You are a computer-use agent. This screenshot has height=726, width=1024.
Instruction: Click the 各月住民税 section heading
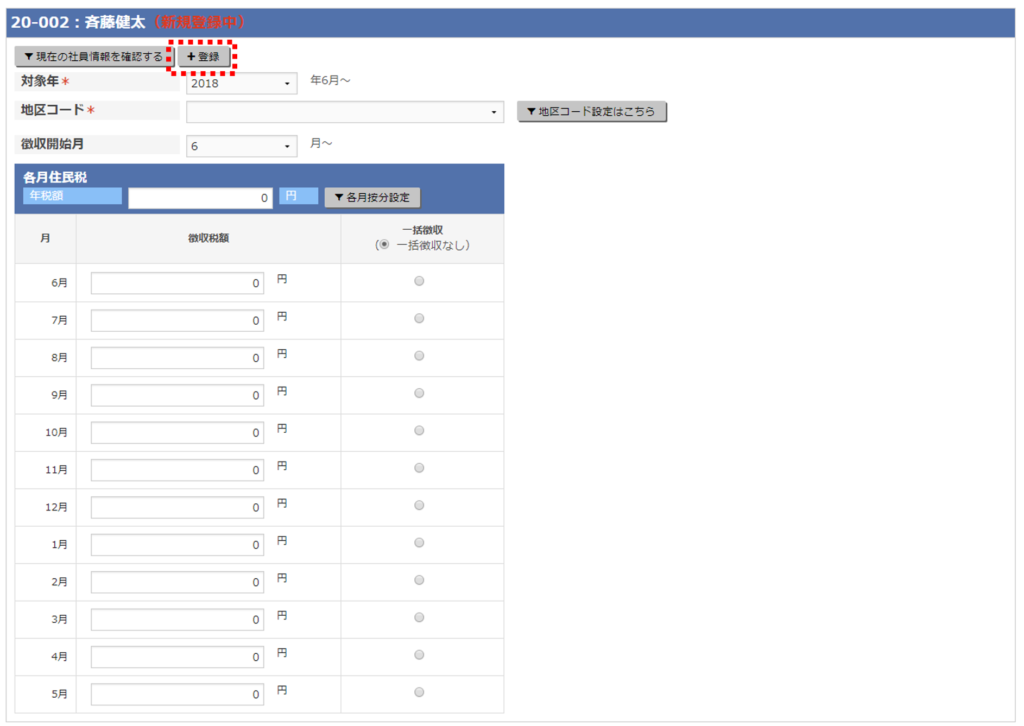click(x=55, y=177)
